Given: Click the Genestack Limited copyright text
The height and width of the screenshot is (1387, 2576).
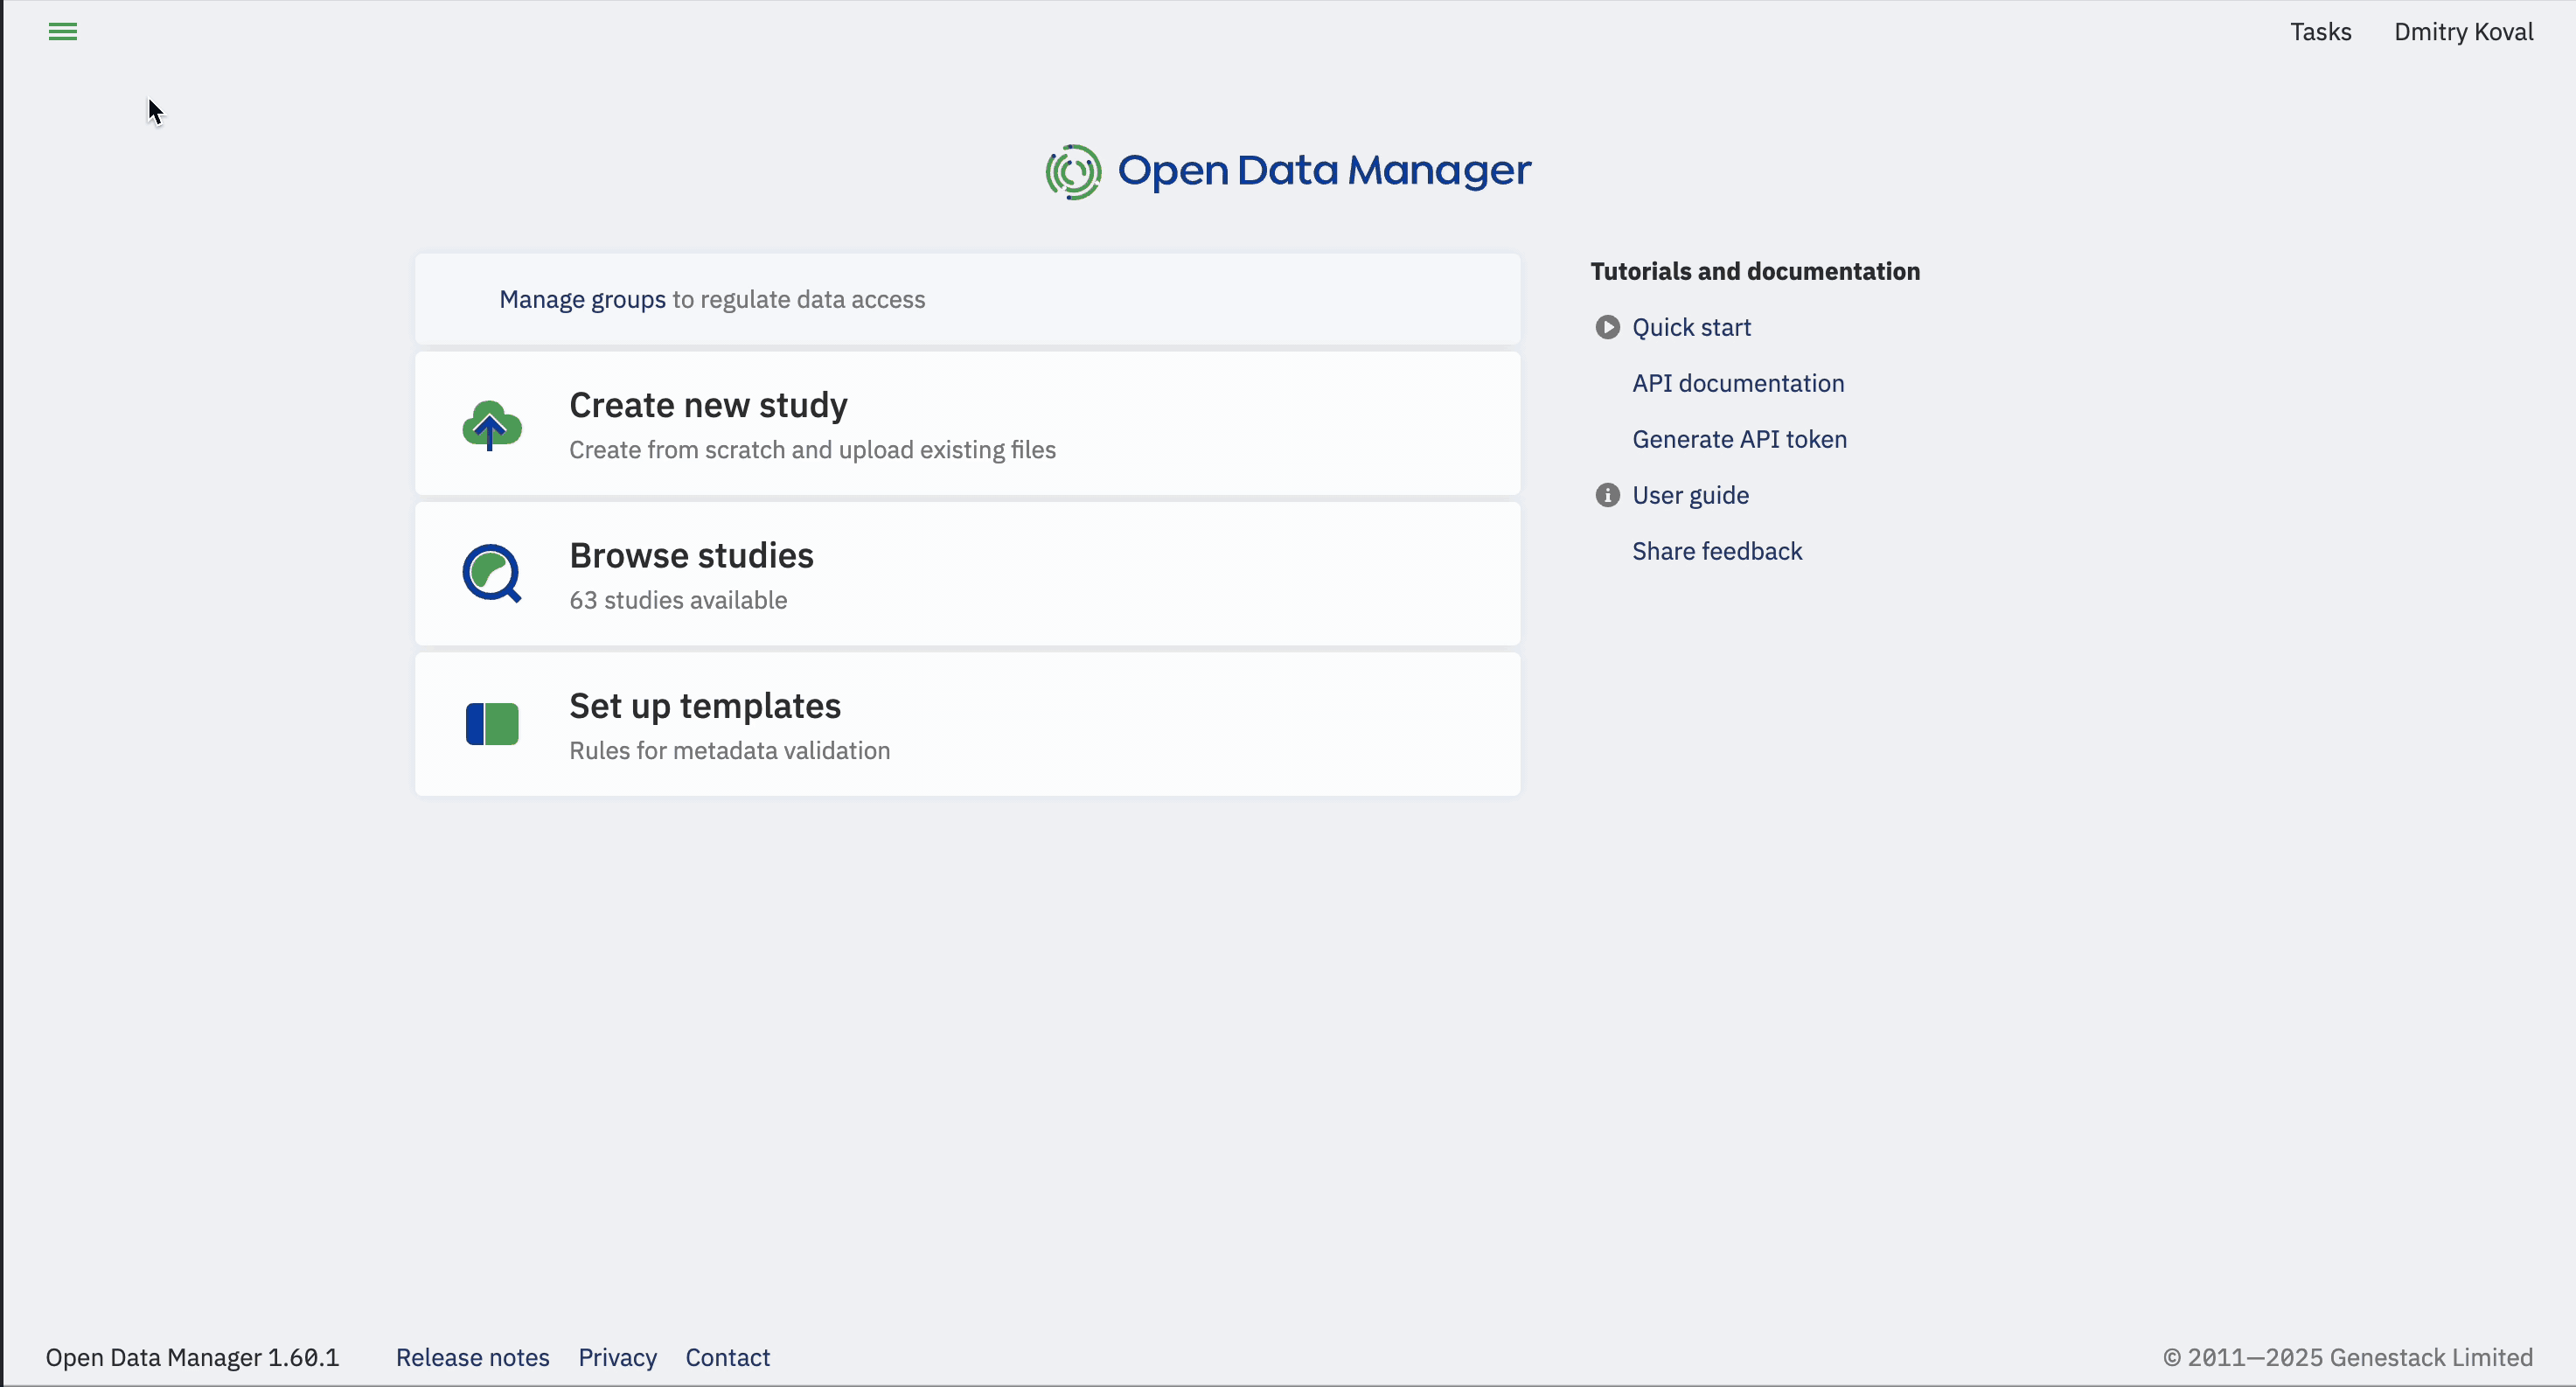Looking at the screenshot, I should [x=2347, y=1357].
